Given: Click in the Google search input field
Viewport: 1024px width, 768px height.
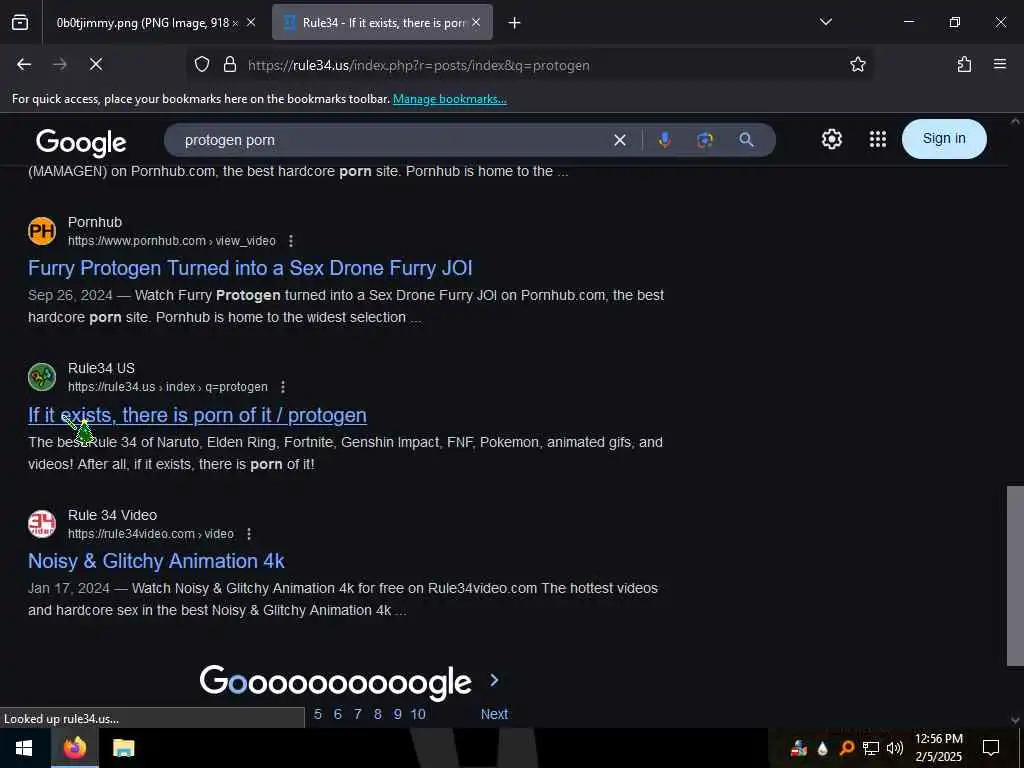Looking at the screenshot, I should (x=392, y=140).
